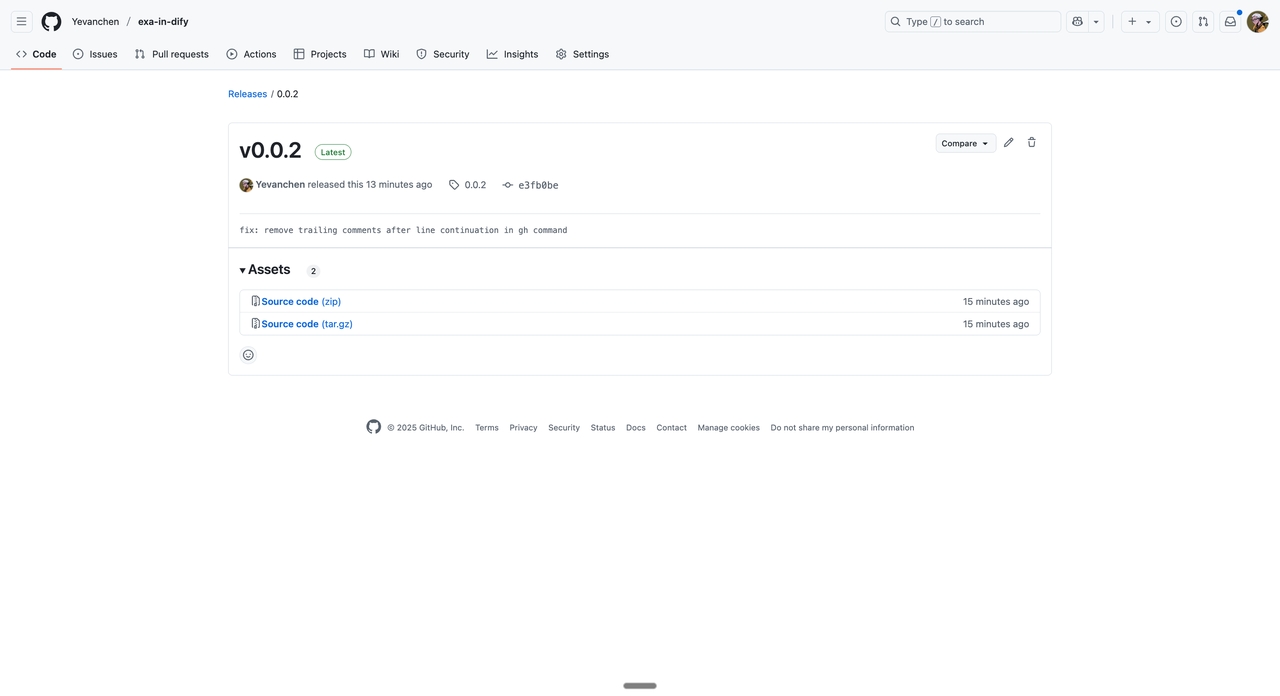Click the Releases breadcrumb link
Viewport: 1280px width, 696px height.
click(247, 94)
